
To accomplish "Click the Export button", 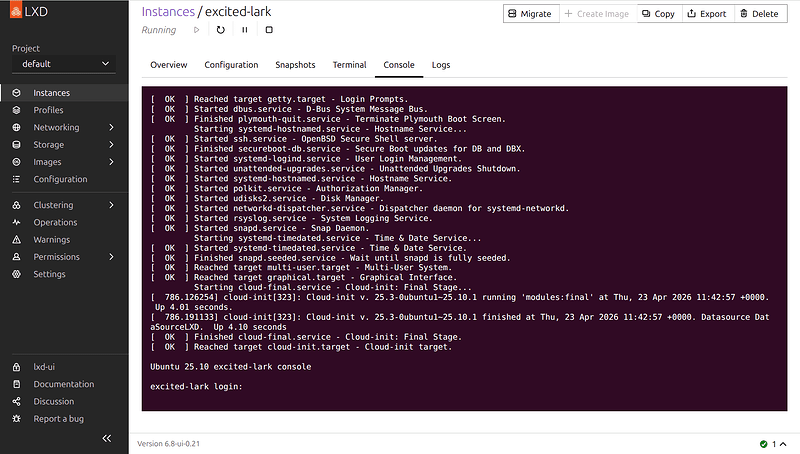I will coord(707,14).
